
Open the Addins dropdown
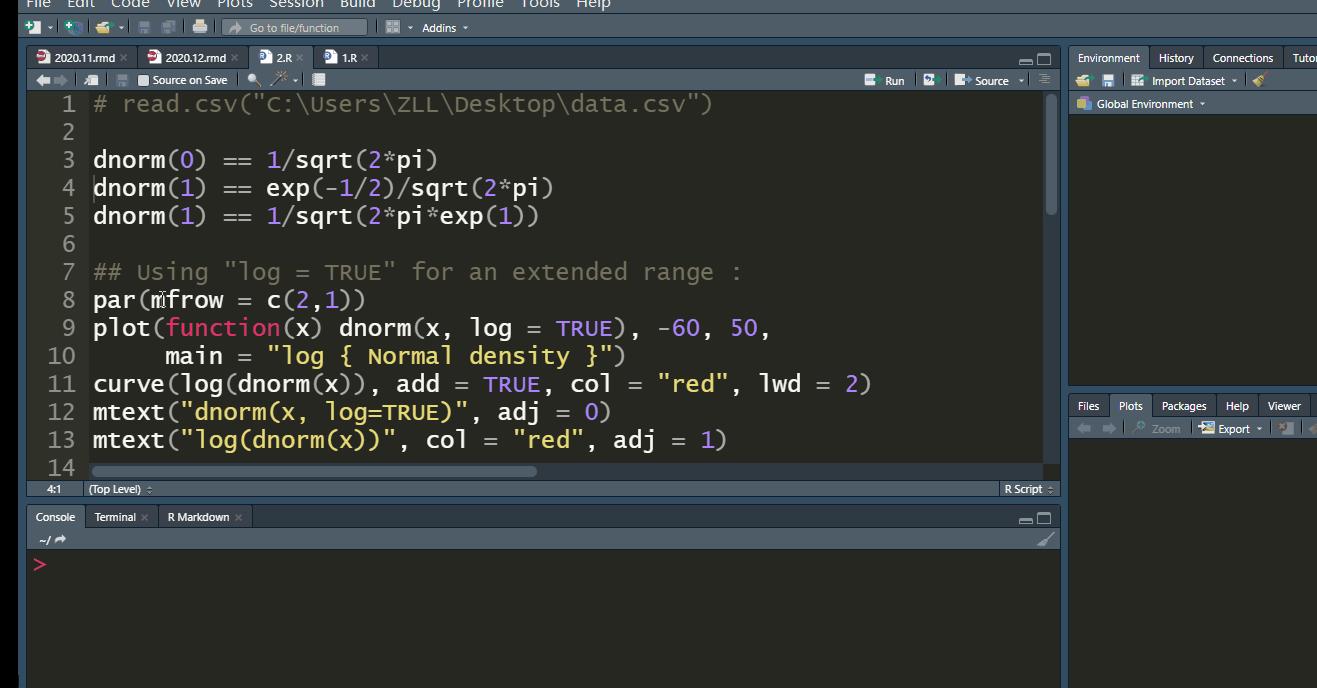coord(438,27)
